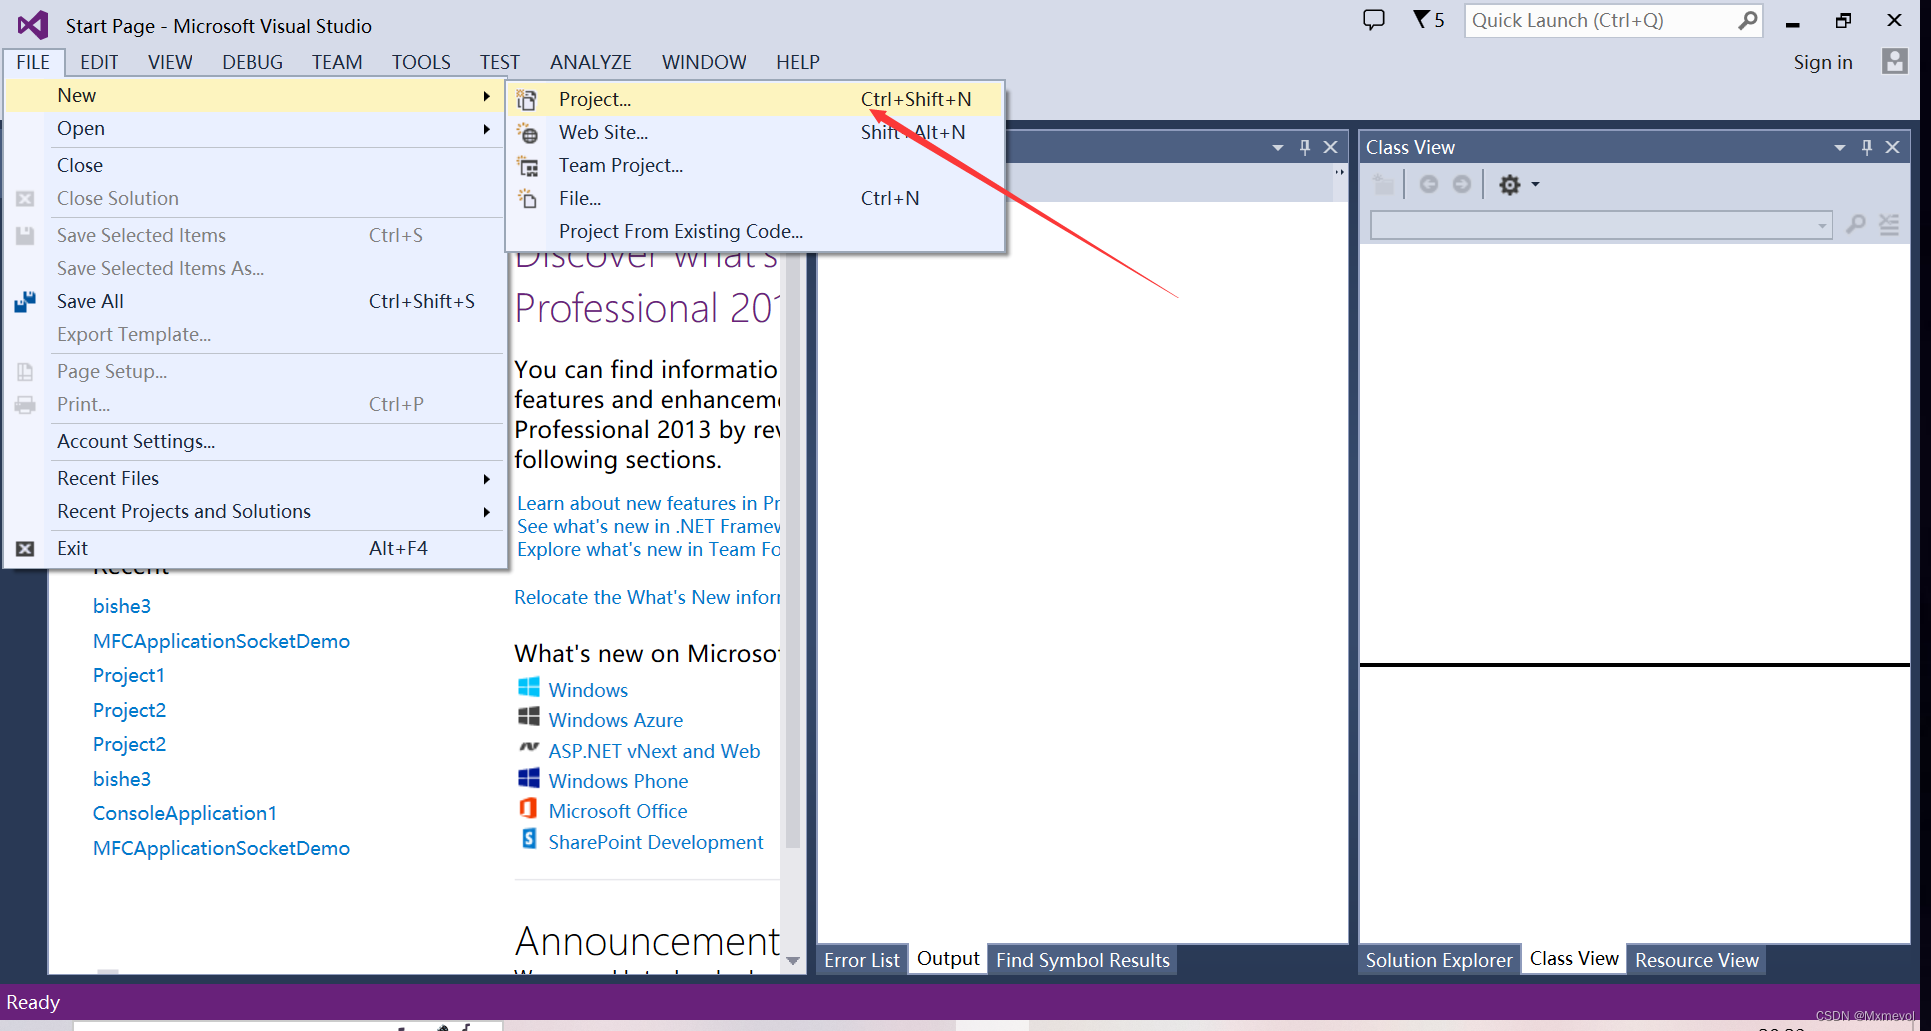Open notifications flag showing 5
Screen dimensions: 1931x1031
point(1428,20)
